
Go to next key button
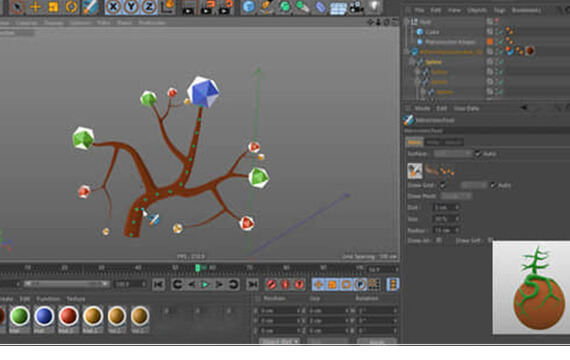(233, 284)
